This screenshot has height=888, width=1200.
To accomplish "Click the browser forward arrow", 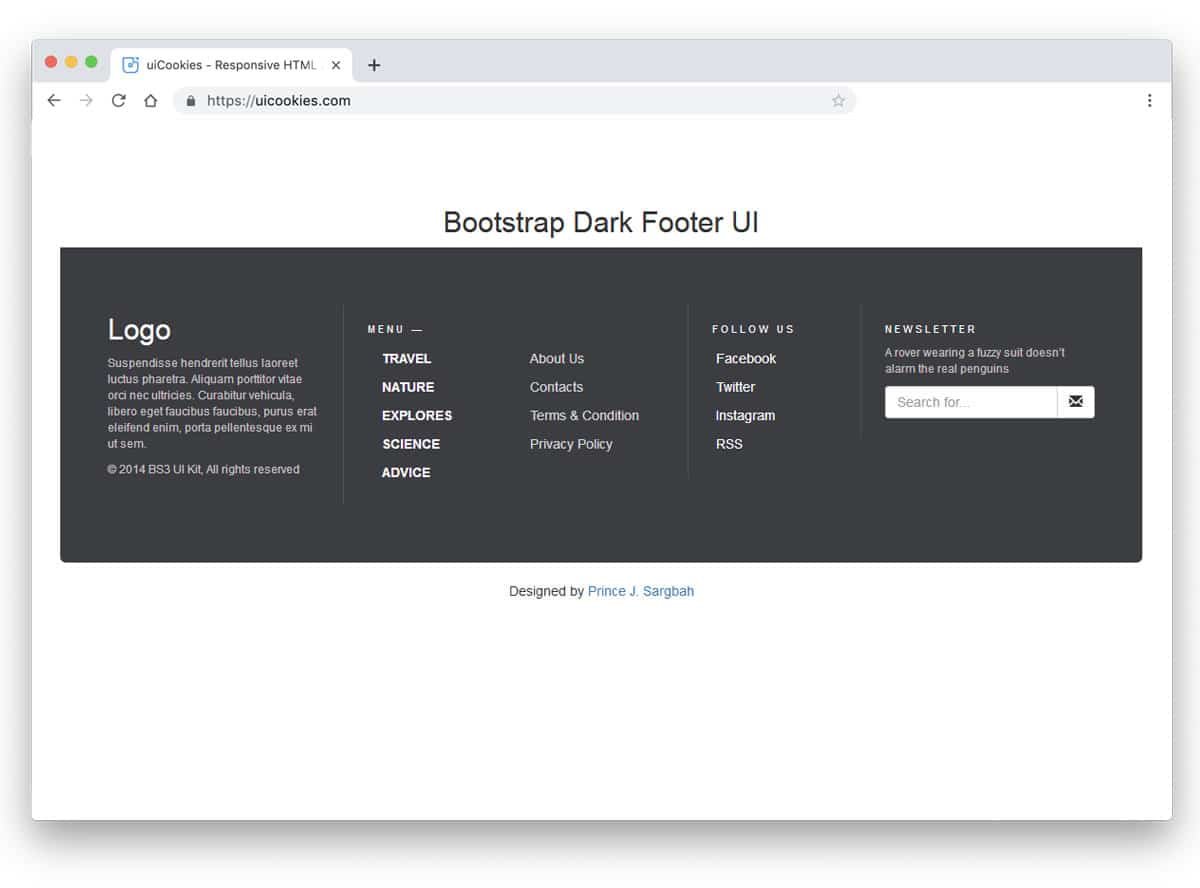I will tap(86, 100).
